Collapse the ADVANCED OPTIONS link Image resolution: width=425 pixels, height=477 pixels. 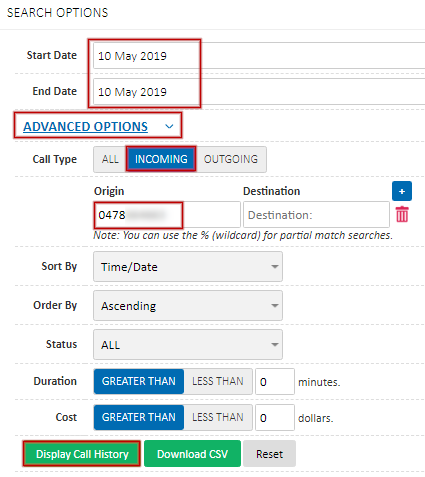[x=85, y=127]
